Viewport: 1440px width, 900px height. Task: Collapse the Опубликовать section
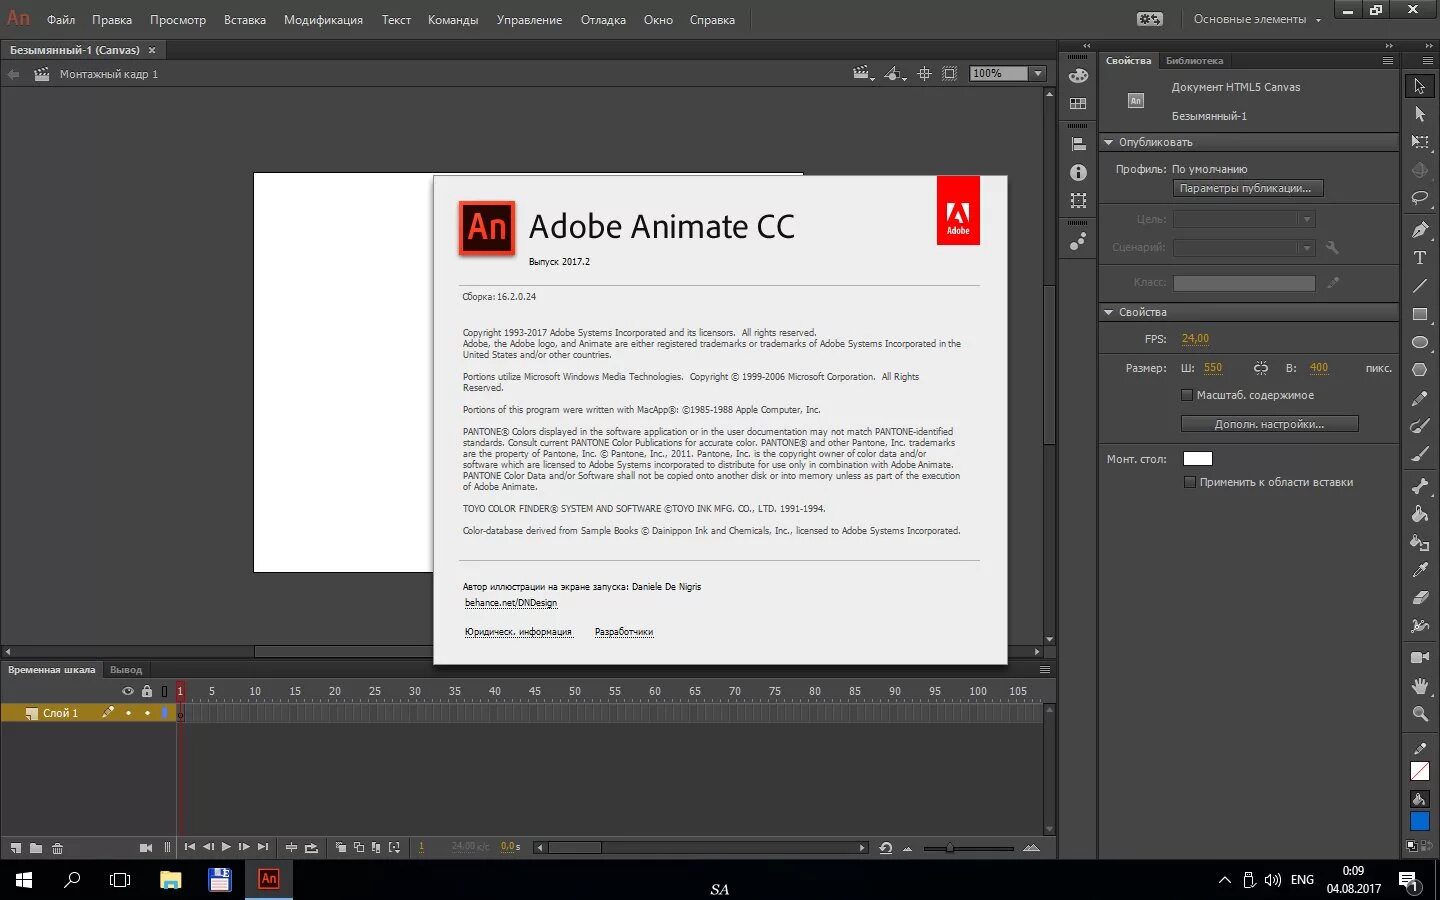pyautogui.click(x=1108, y=142)
